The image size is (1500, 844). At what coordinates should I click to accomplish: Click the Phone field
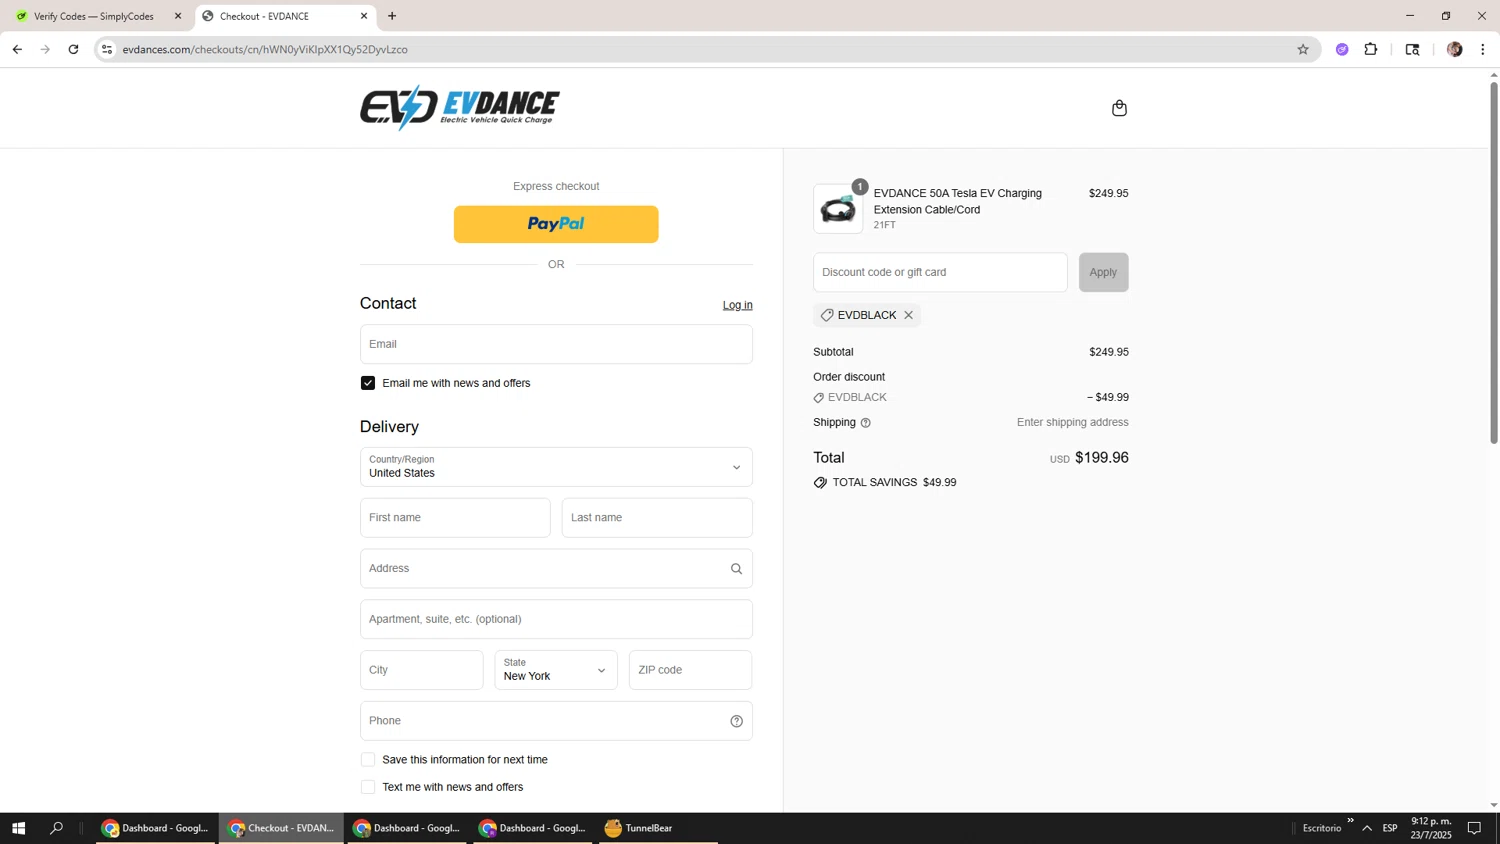pos(556,721)
